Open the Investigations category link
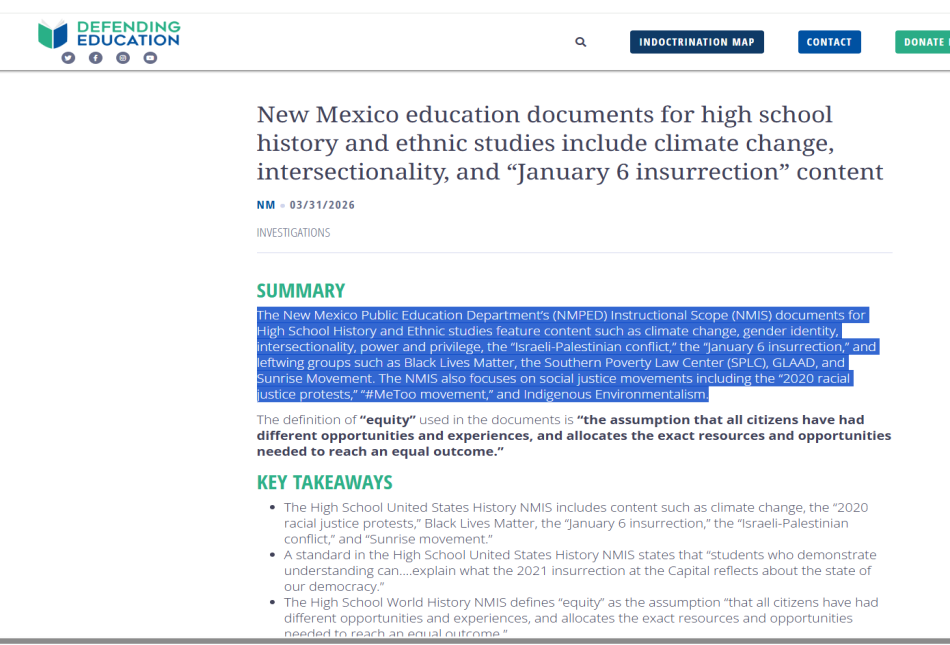Viewport: 950px width, 645px height. coord(293,233)
